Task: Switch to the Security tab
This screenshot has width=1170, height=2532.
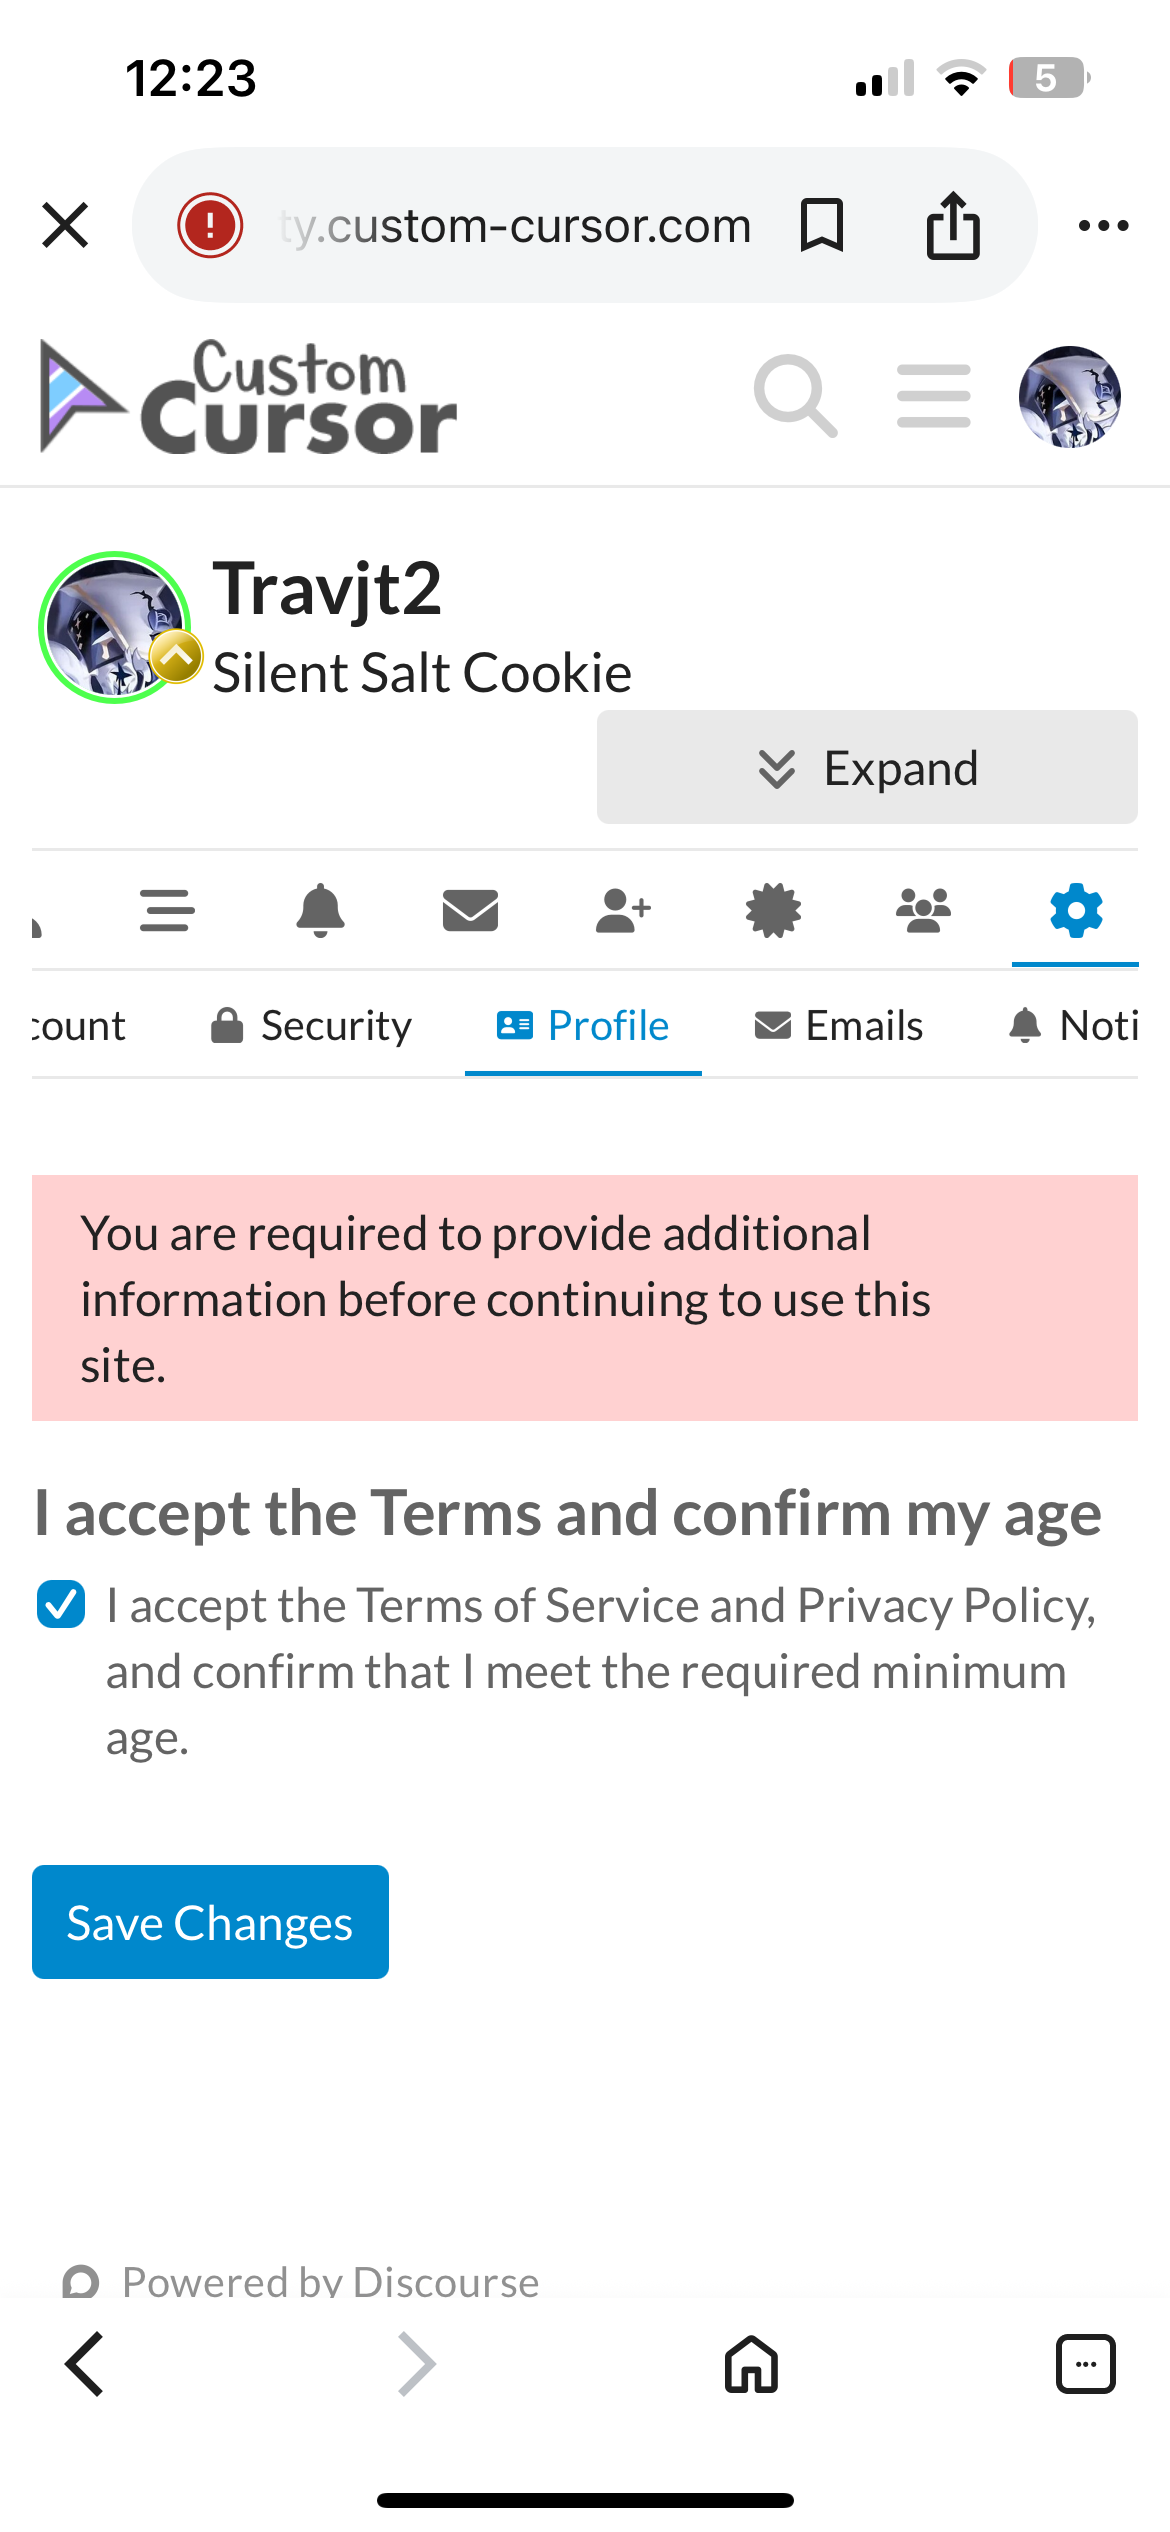Action: pyautogui.click(x=312, y=1026)
